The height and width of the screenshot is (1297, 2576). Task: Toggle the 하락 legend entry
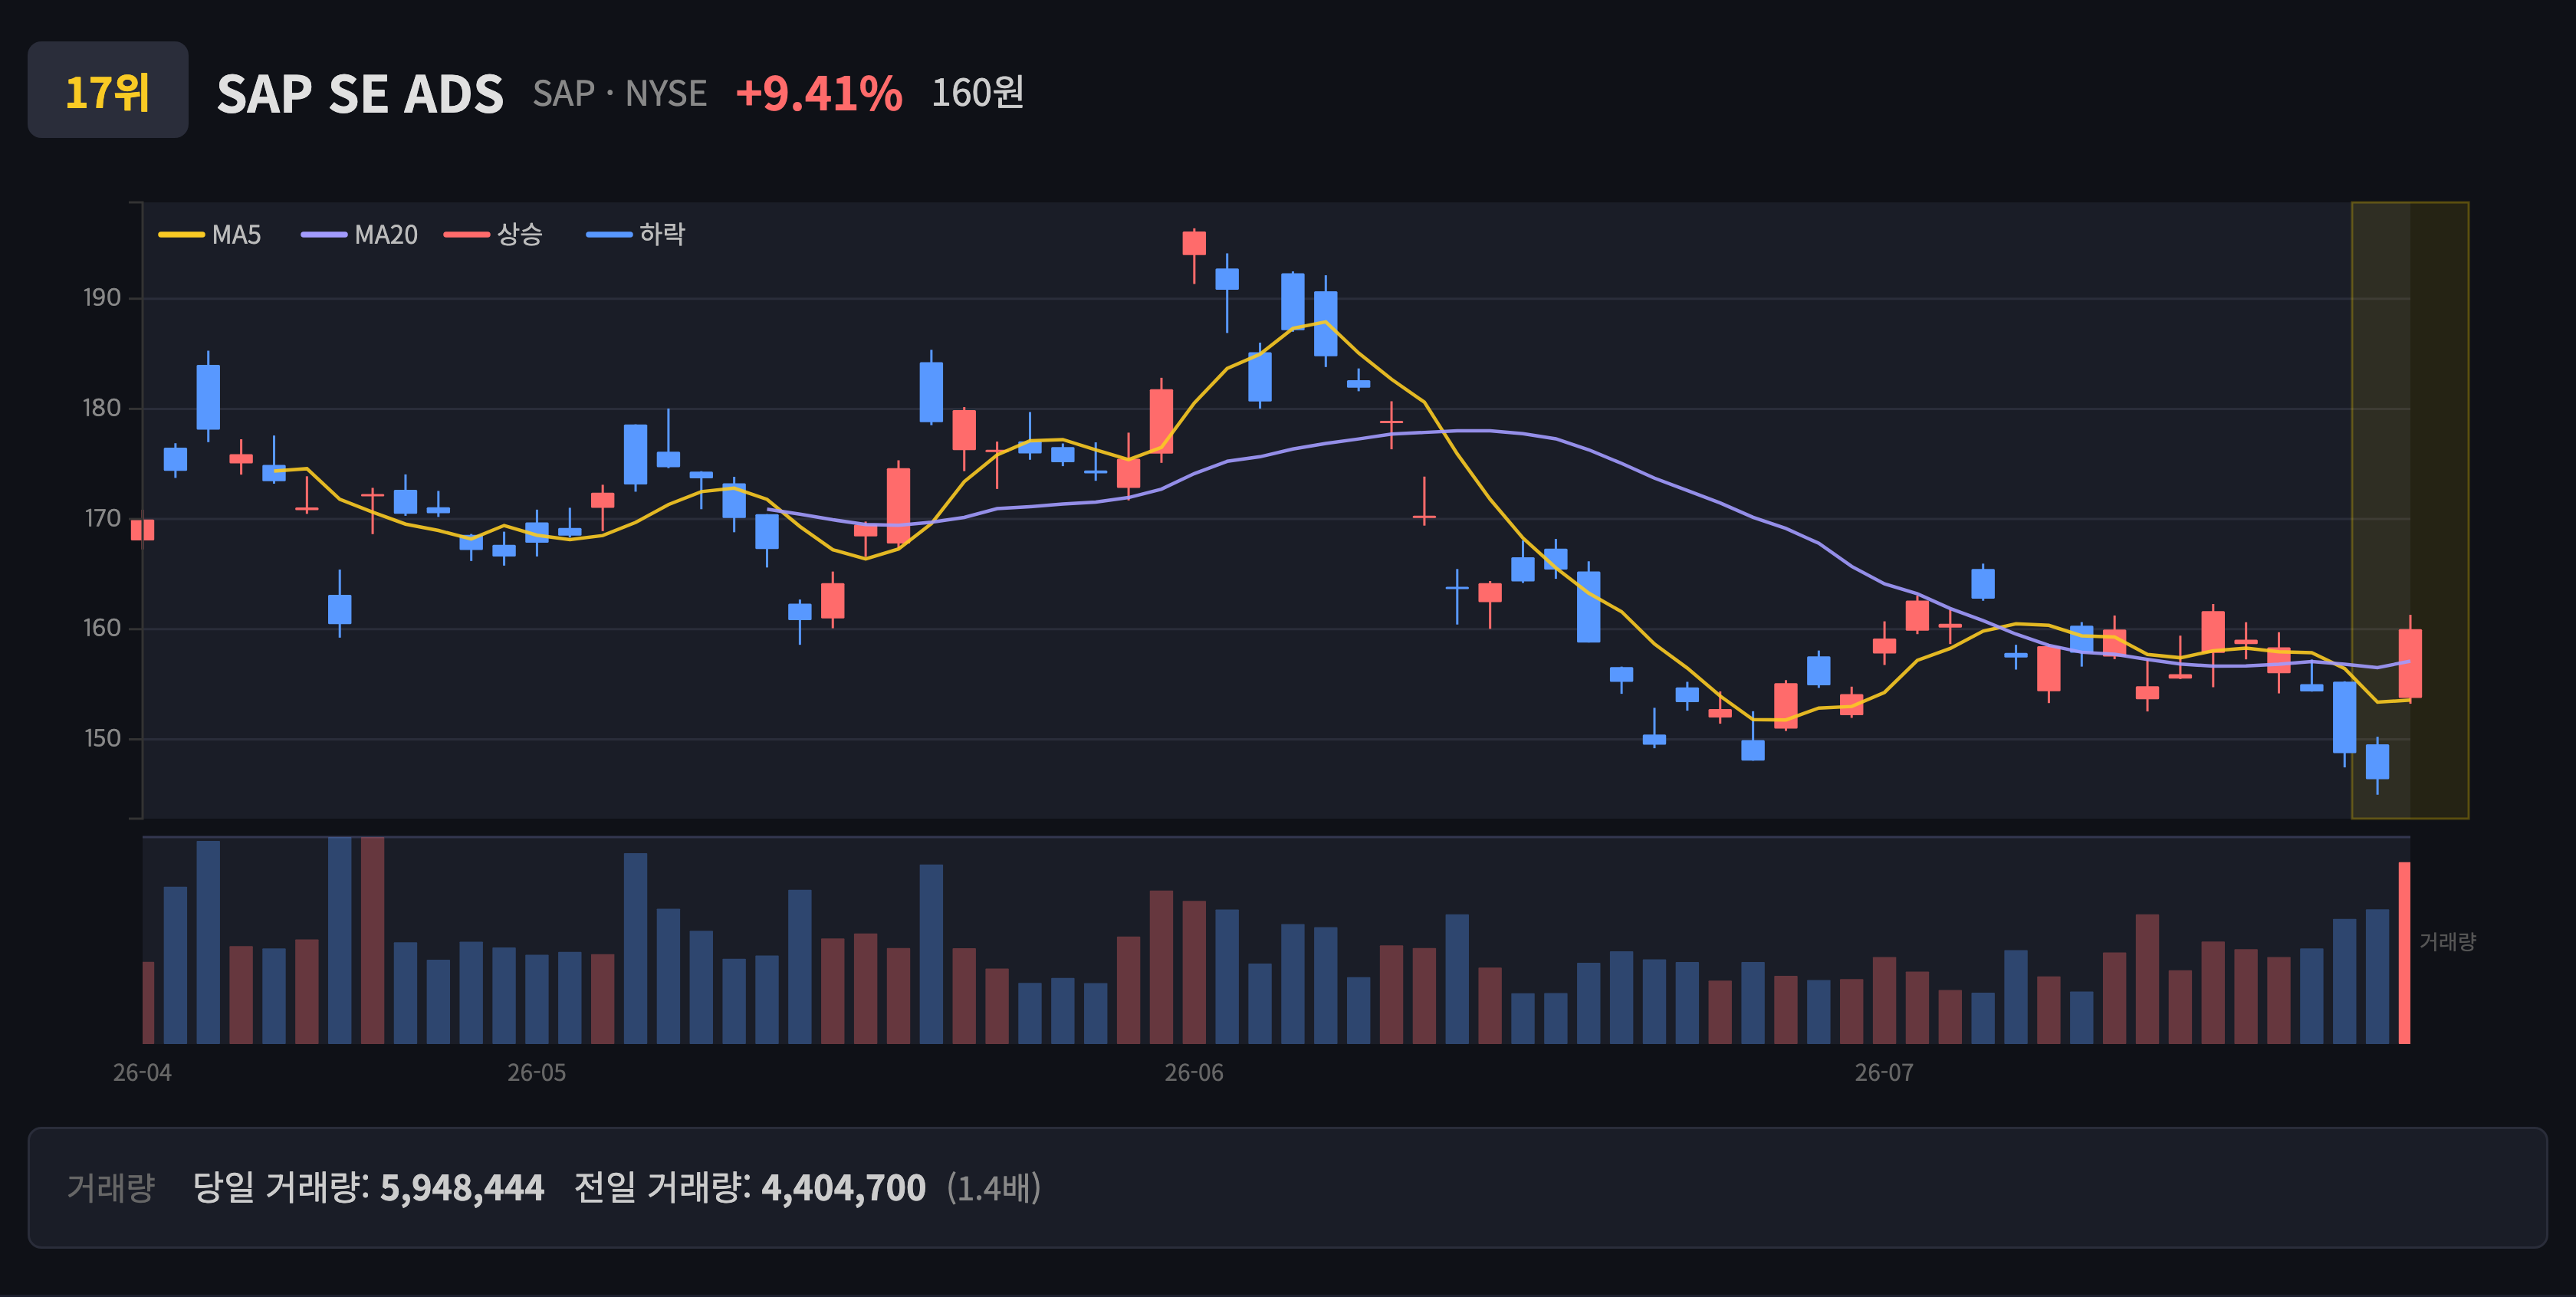click(637, 235)
